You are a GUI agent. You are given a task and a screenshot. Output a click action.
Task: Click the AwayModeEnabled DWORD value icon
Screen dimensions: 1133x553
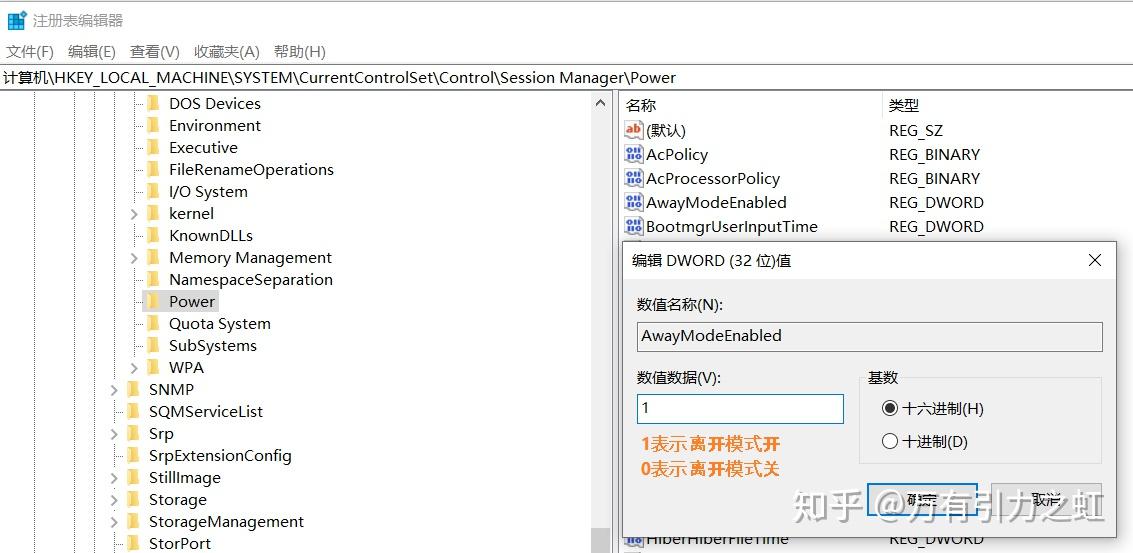pyautogui.click(x=634, y=202)
